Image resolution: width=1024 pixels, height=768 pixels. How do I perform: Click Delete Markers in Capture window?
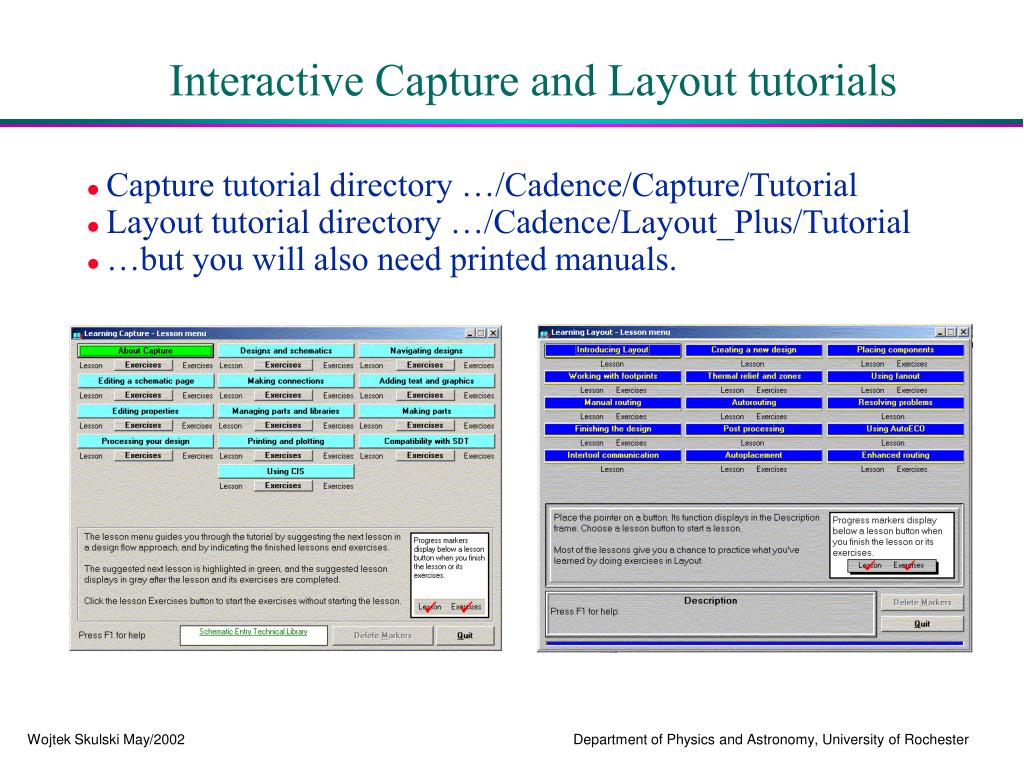383,635
